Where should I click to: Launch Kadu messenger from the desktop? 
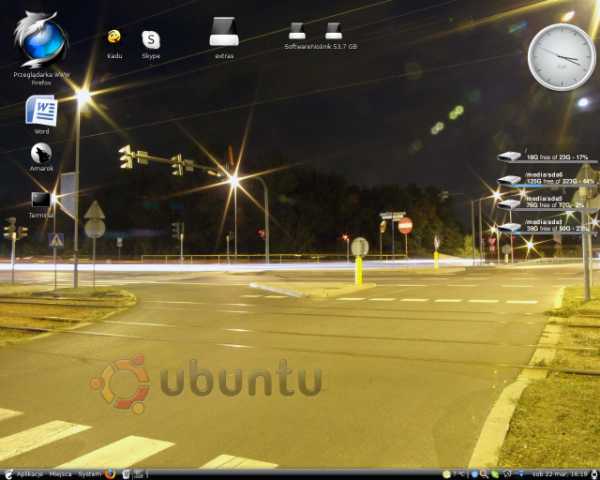click(114, 37)
